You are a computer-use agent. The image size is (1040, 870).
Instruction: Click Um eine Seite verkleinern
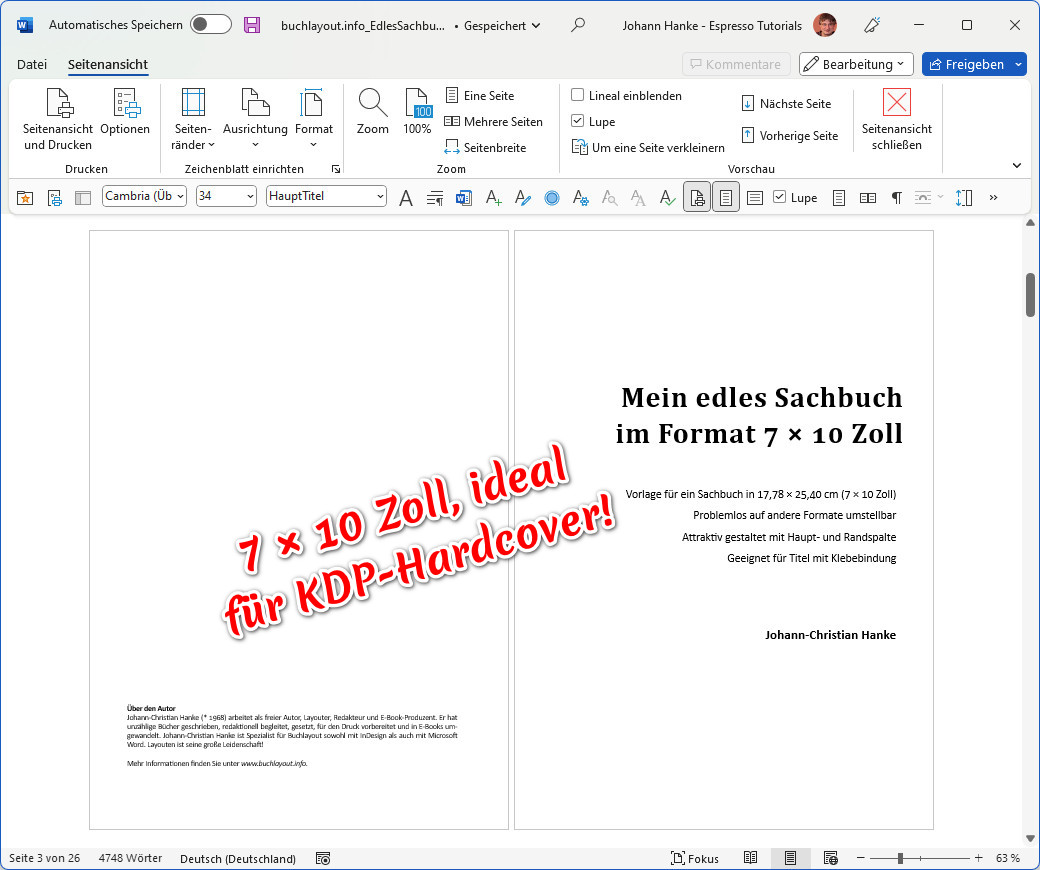pos(648,147)
